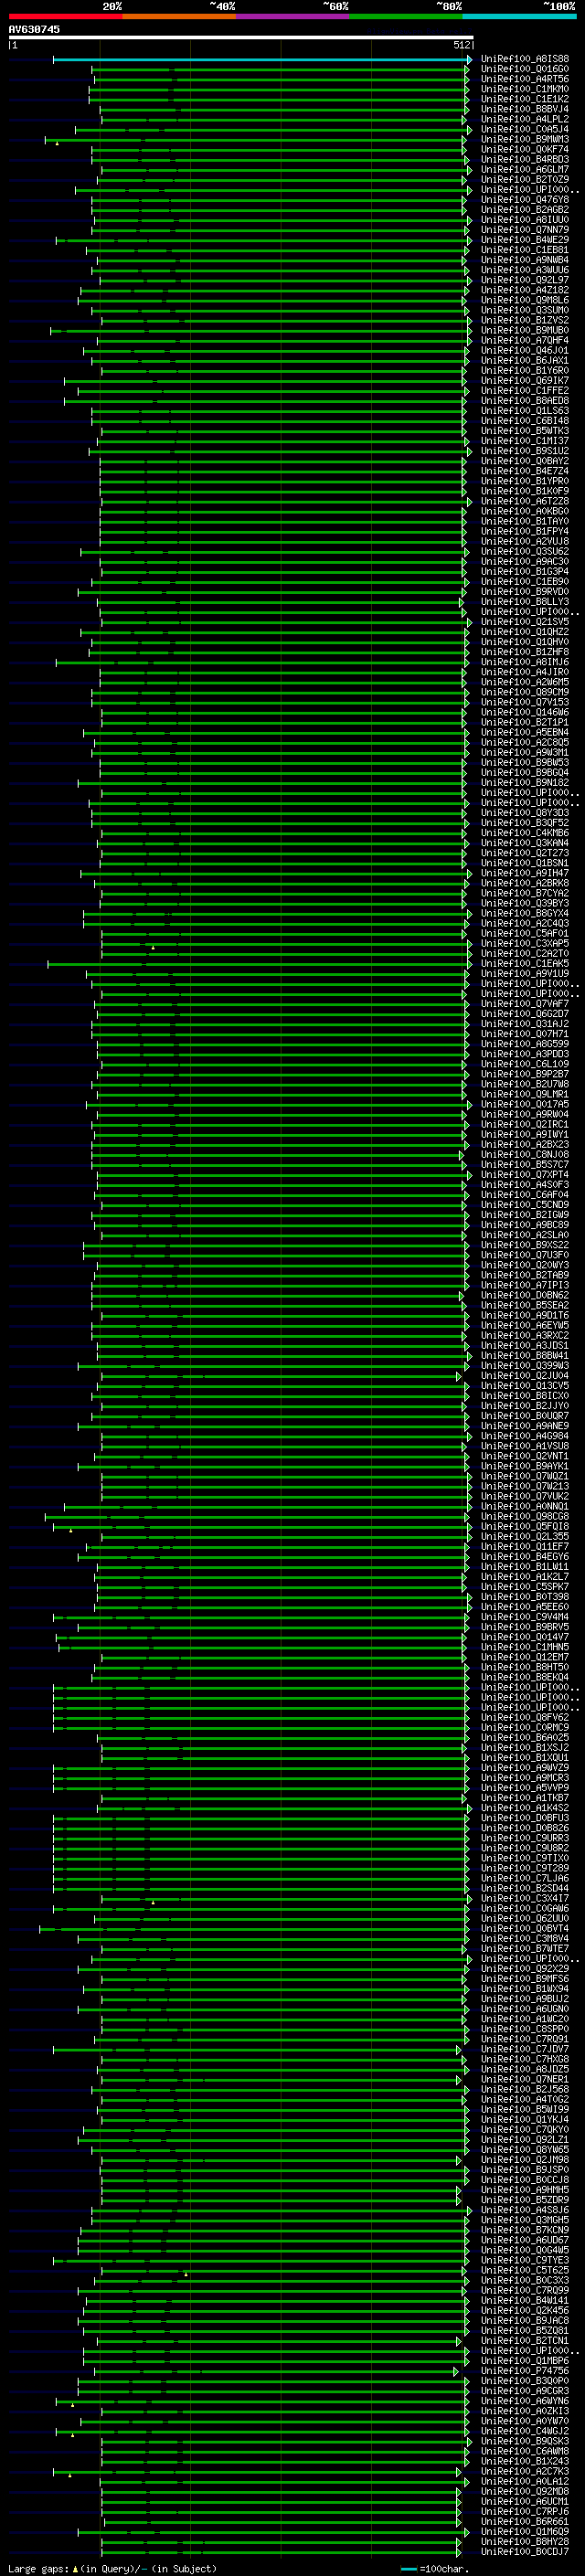585x2576 pixels.
Task: Click the UniRef100_Q2VNT1 label
Action: (525, 1456)
